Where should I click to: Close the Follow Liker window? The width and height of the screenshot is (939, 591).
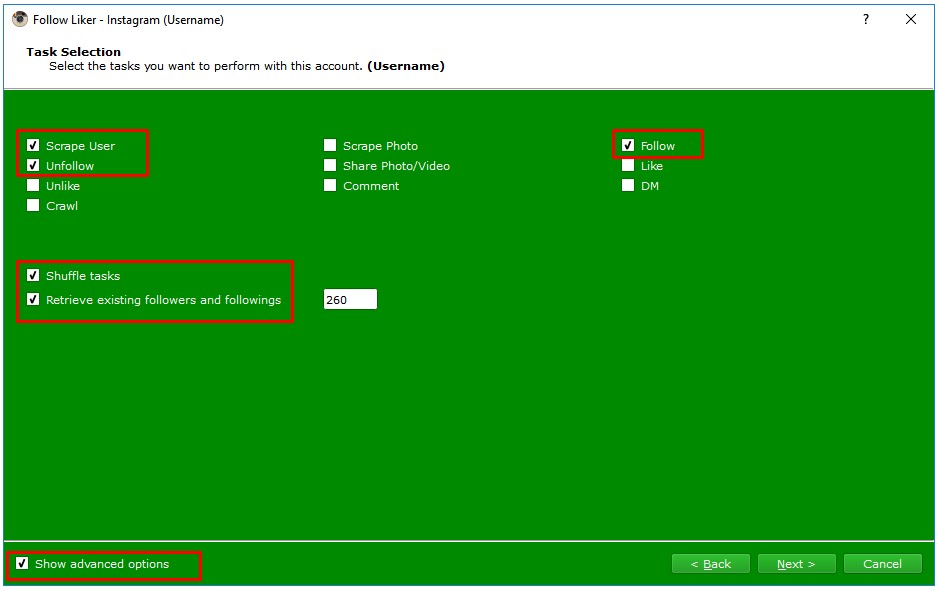[x=911, y=19]
